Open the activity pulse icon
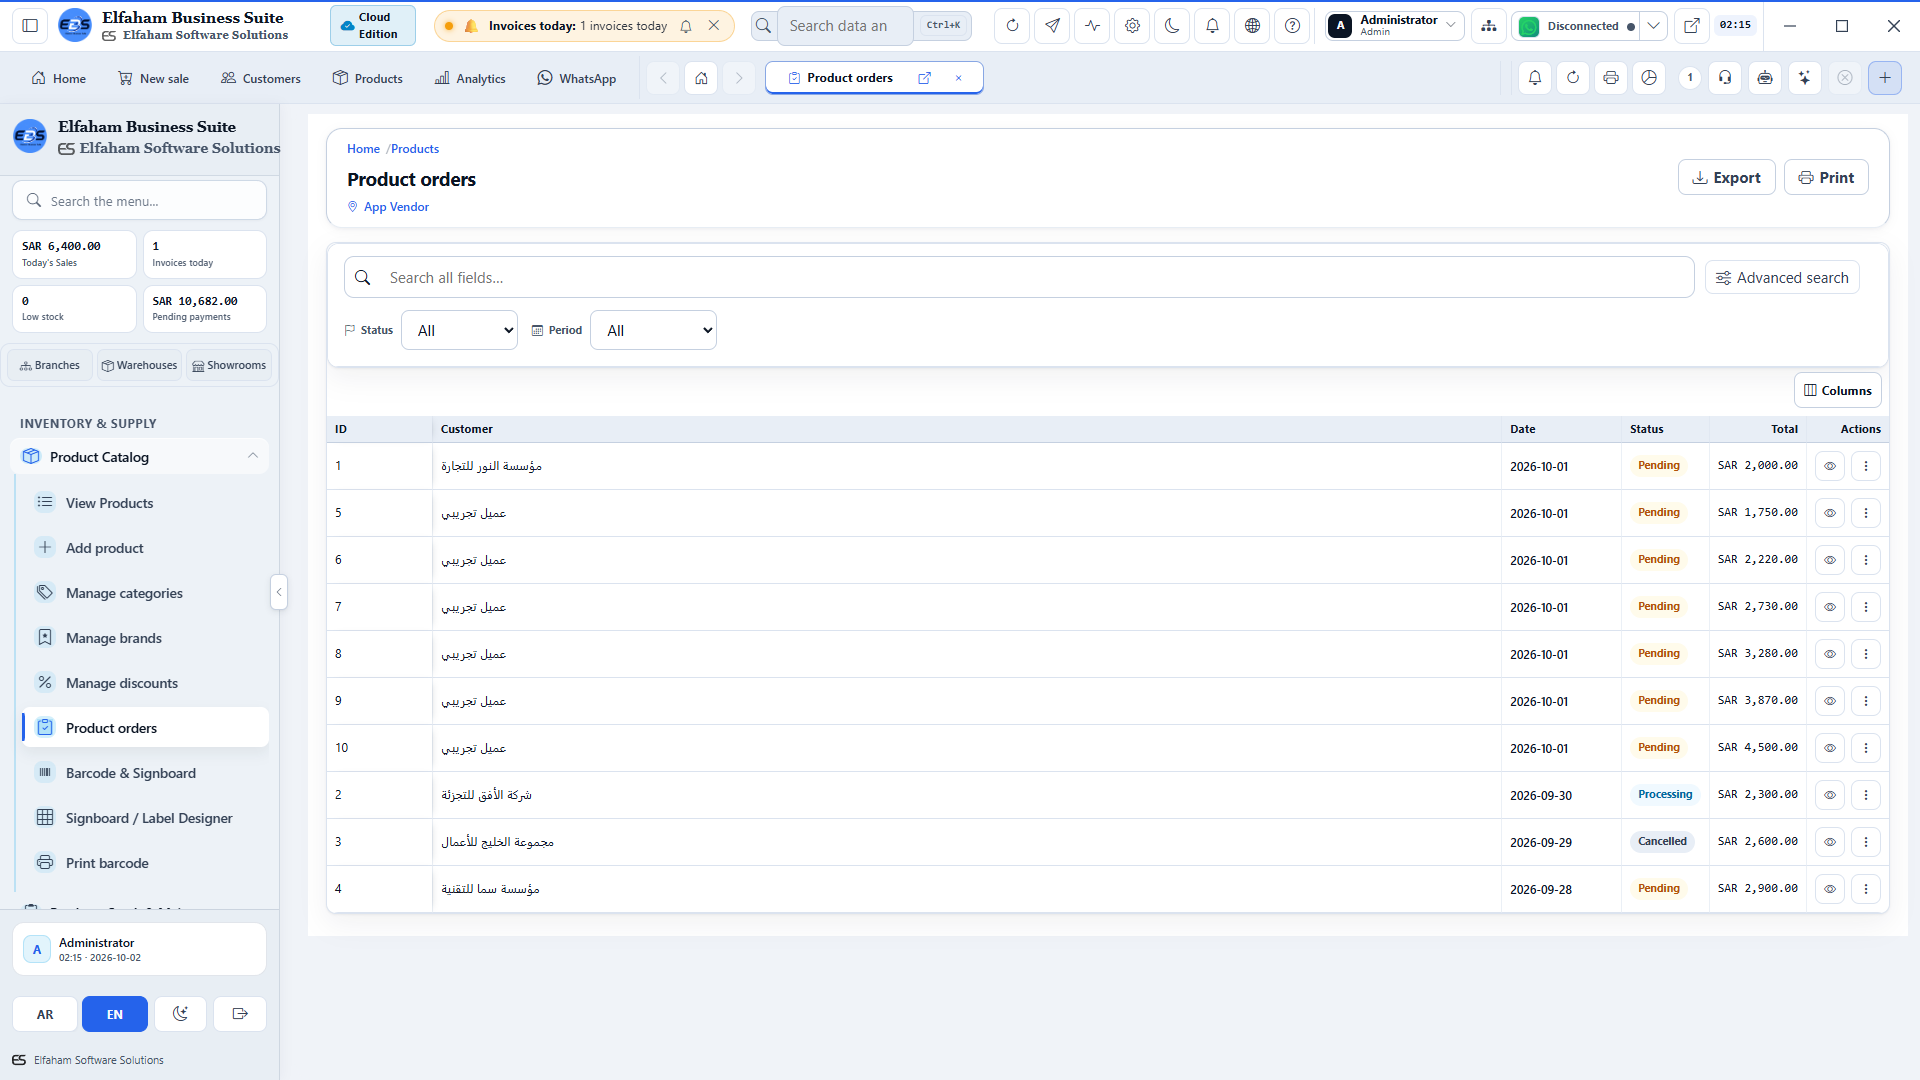Image resolution: width=1920 pixels, height=1080 pixels. point(1092,26)
